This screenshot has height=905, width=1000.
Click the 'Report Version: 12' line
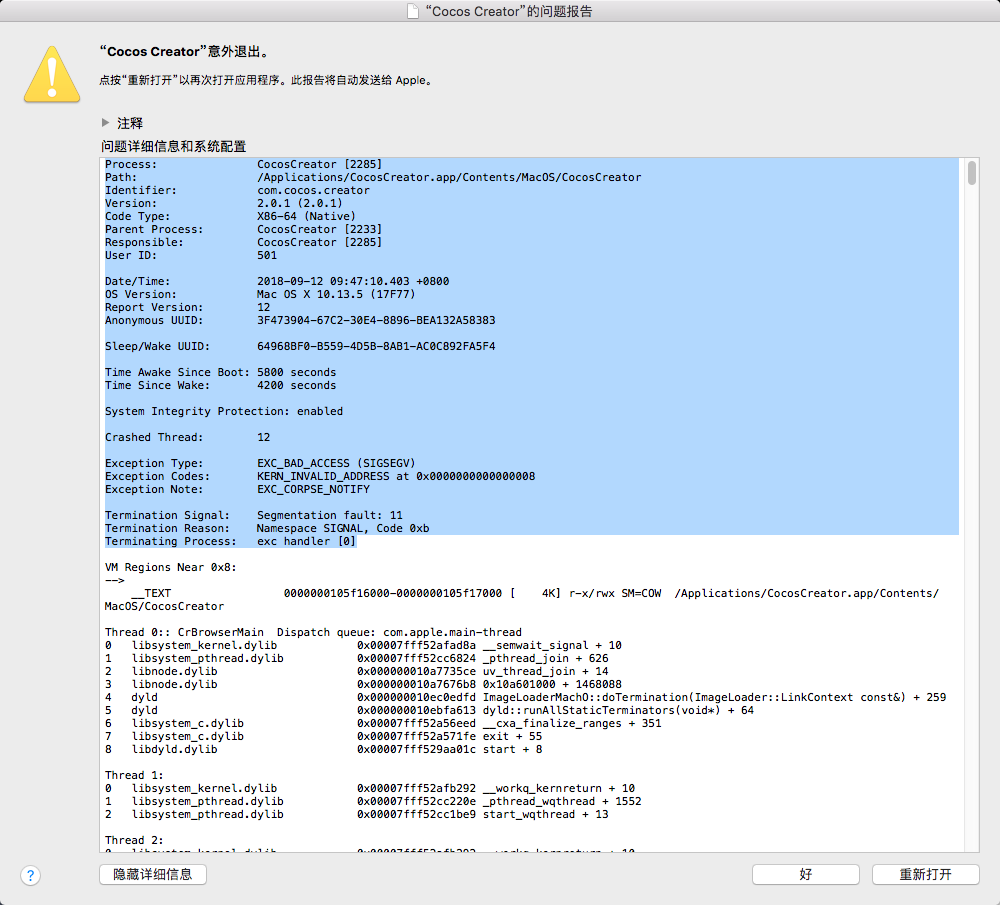click(188, 307)
